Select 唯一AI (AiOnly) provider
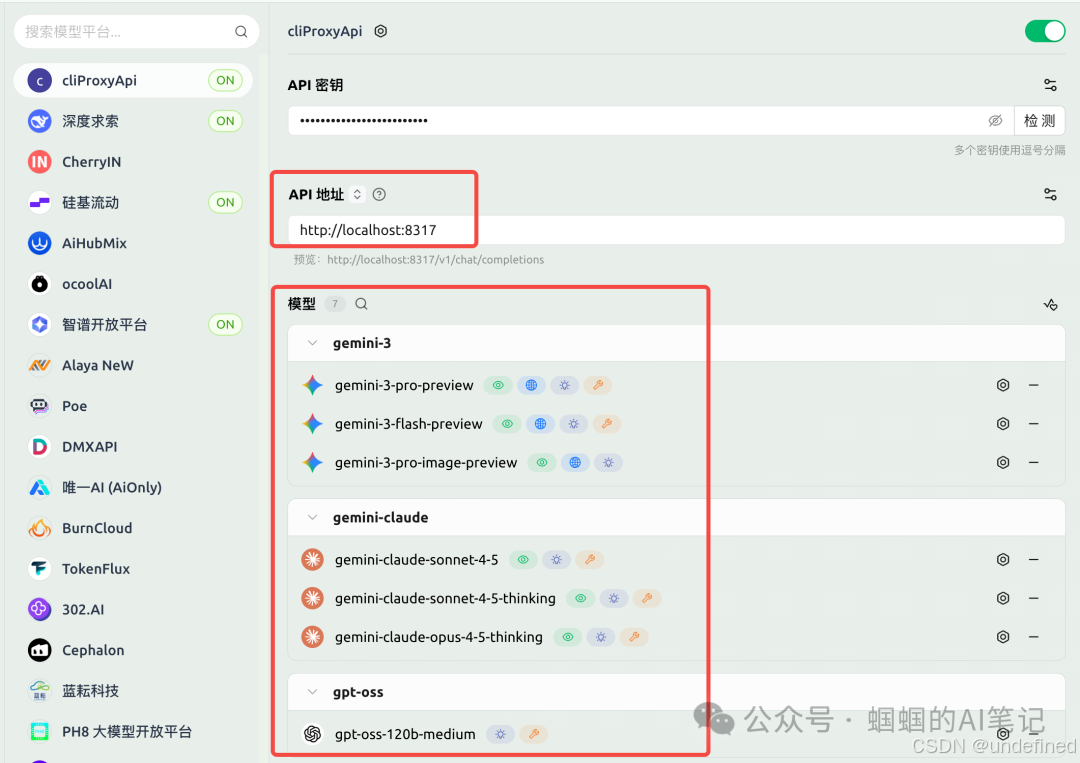 133,487
